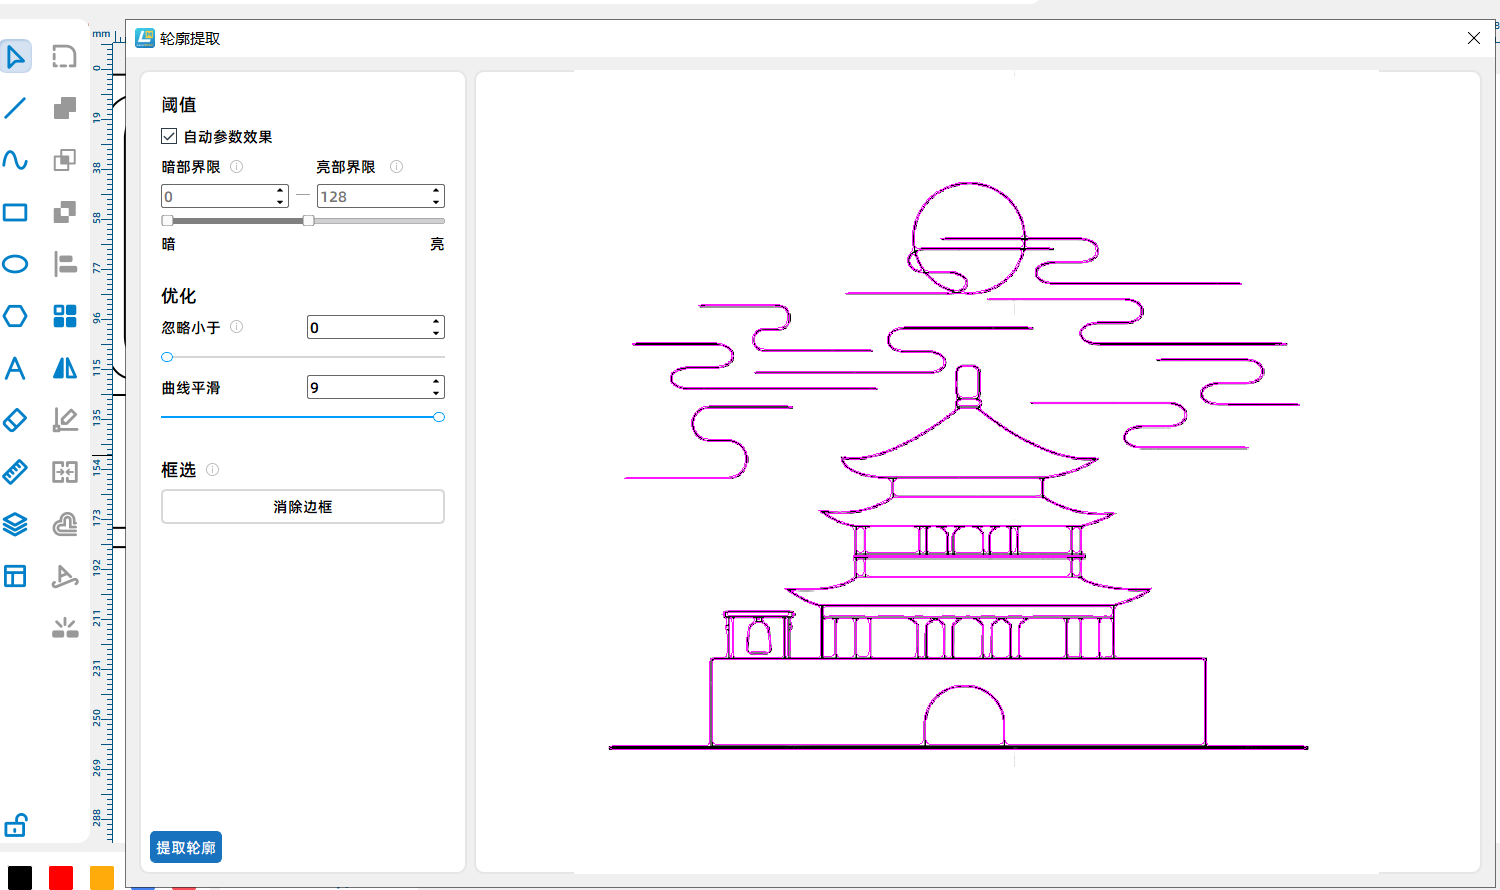
Task: Click the 忽略小于 input field
Action: point(367,328)
